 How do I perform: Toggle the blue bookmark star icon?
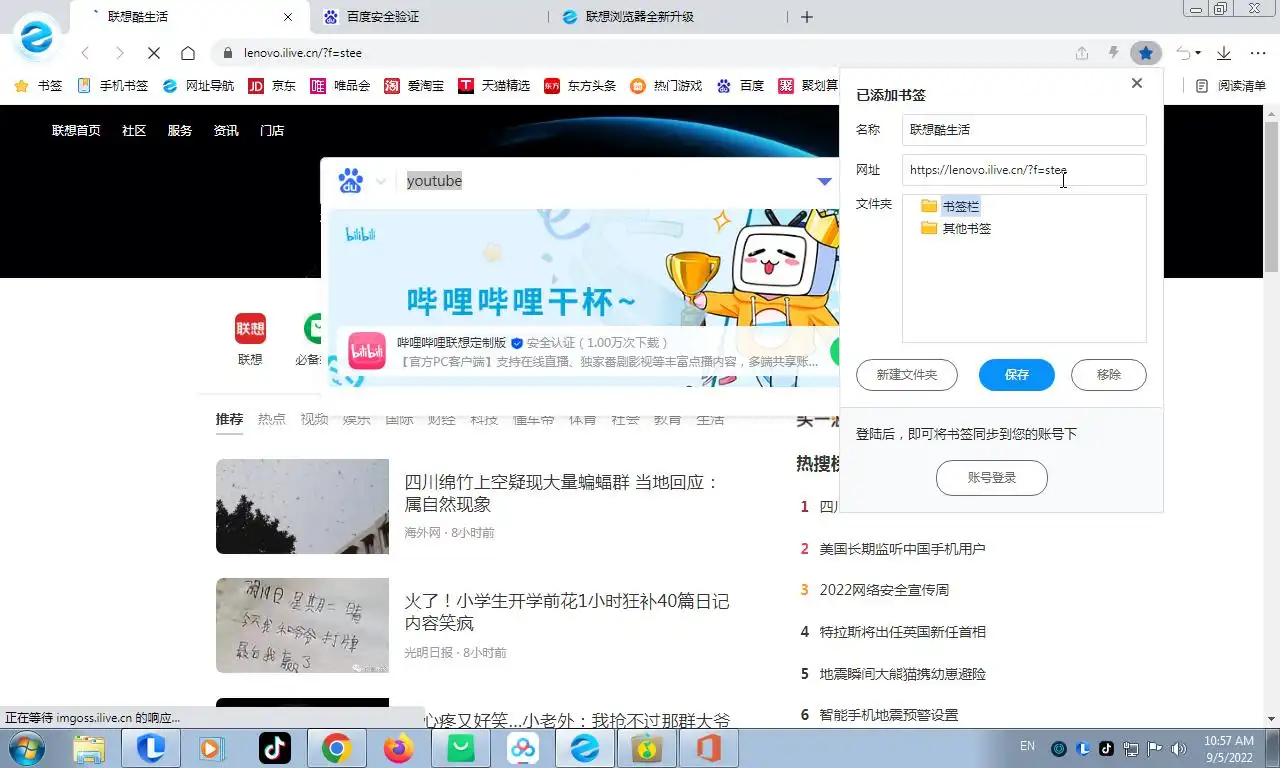[x=1146, y=53]
